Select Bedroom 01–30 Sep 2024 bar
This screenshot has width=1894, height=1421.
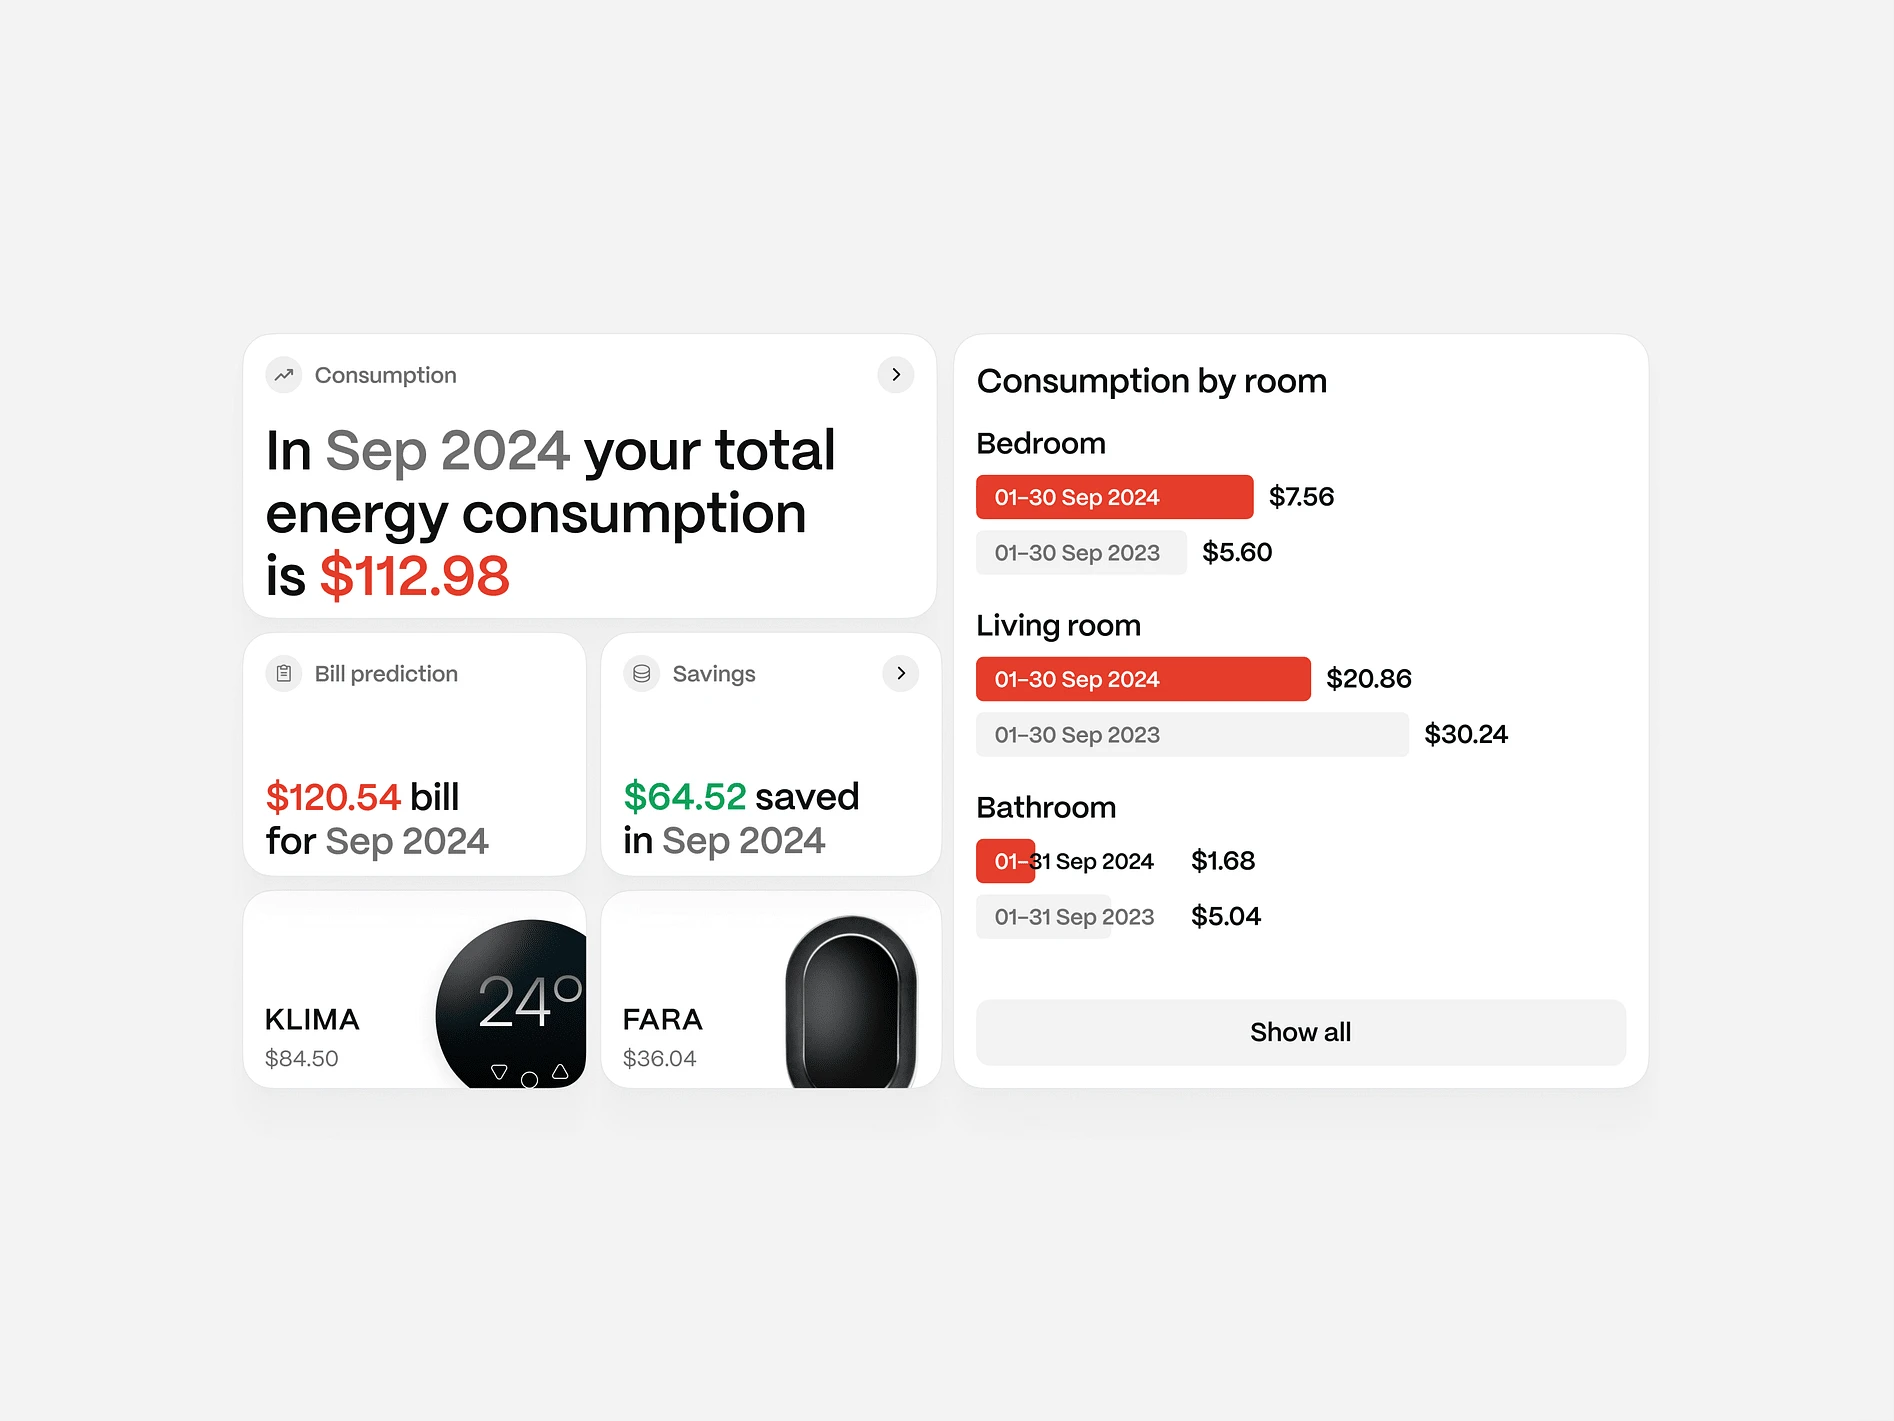1115,497
